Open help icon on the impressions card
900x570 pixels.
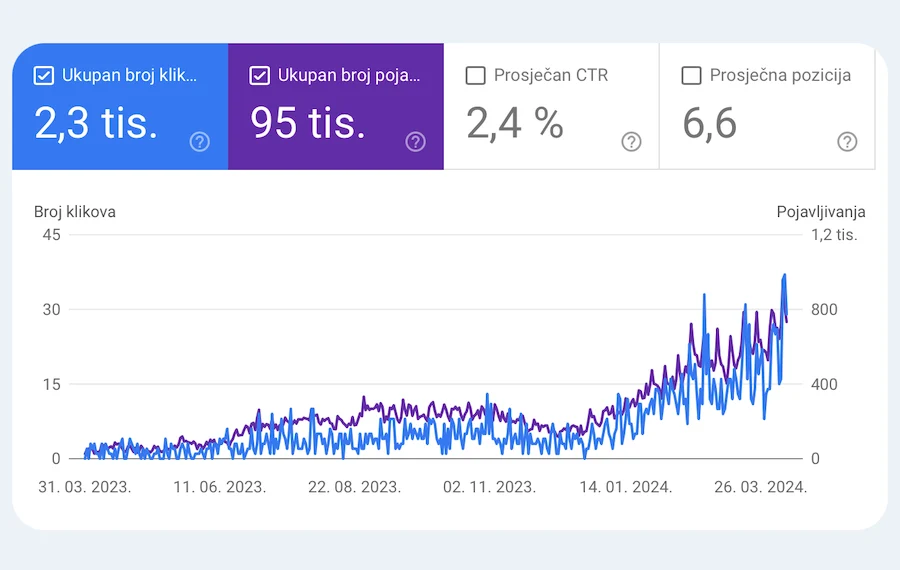pyautogui.click(x=415, y=142)
